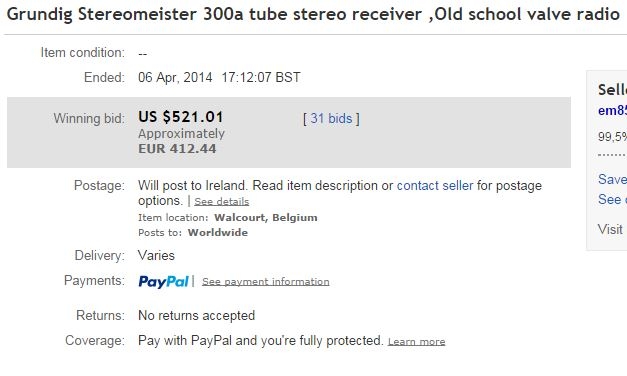Open the See other items link

(612, 199)
